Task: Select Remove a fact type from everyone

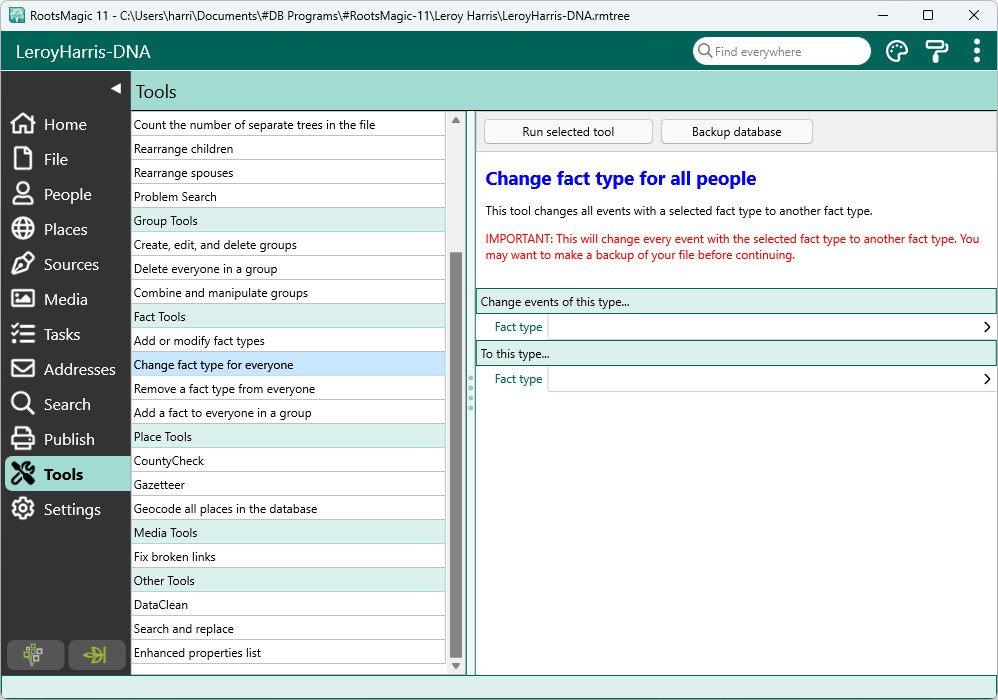Action: pos(288,389)
